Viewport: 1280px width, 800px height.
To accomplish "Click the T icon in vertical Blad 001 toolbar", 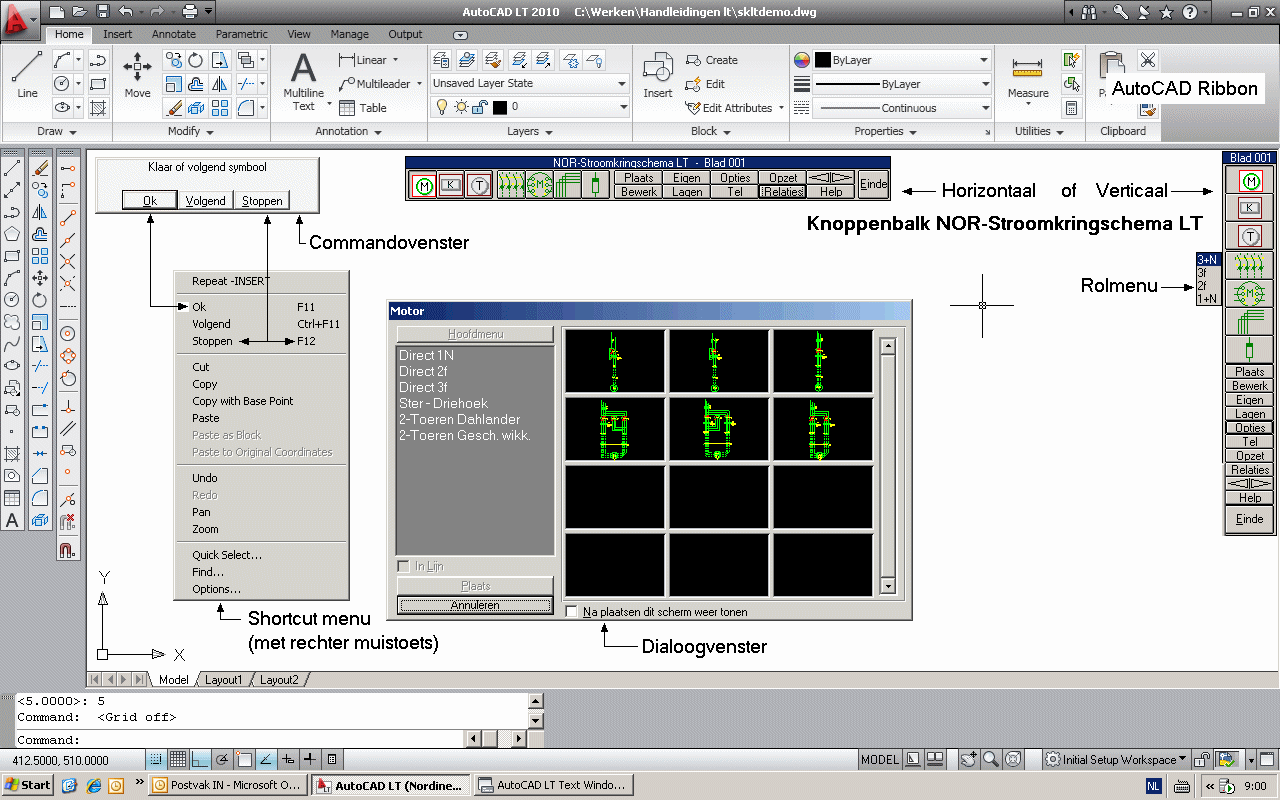I will 1250,236.
